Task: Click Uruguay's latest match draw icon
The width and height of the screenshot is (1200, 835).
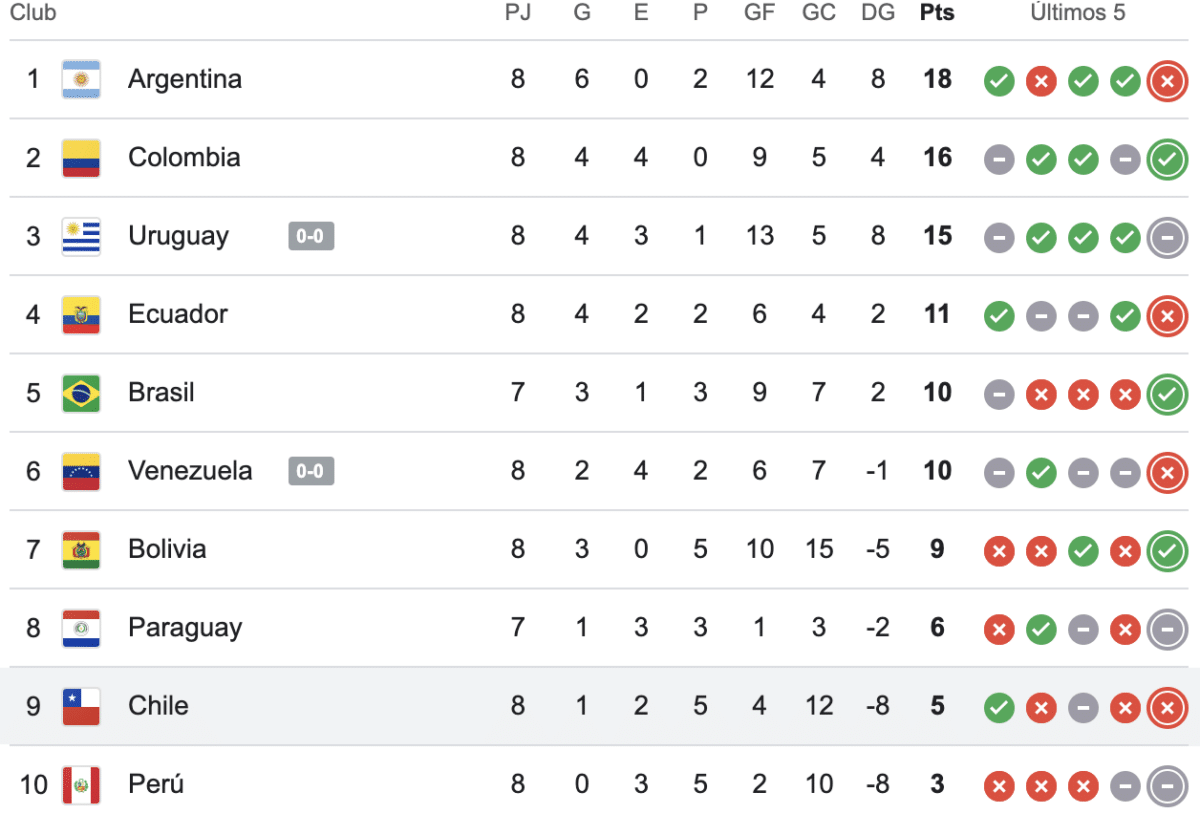Action: click(x=1167, y=237)
